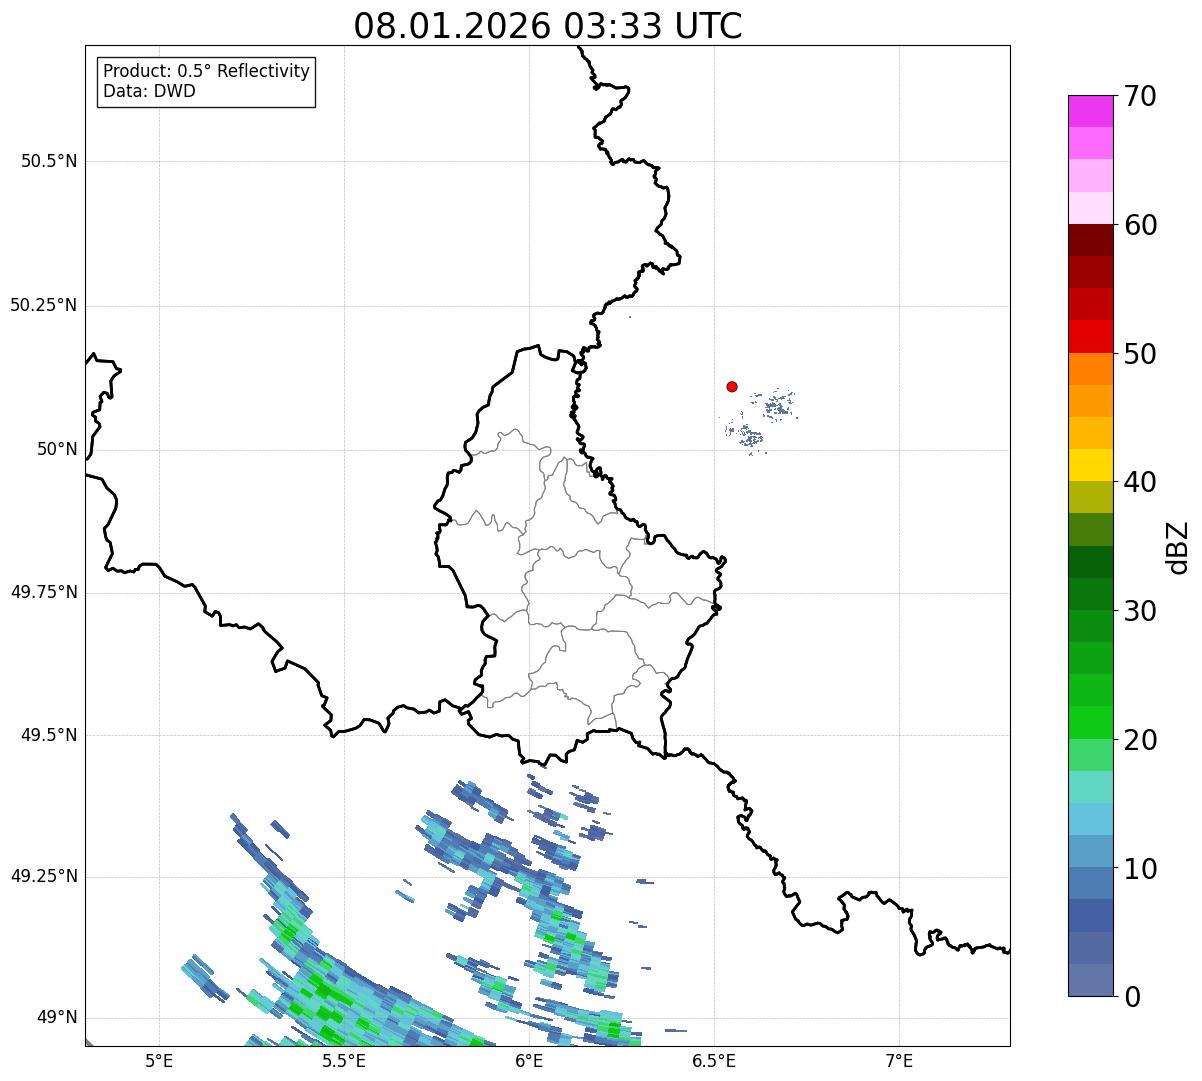Click the red station marker dot
This screenshot has height=1081, width=1202.
click(x=732, y=386)
